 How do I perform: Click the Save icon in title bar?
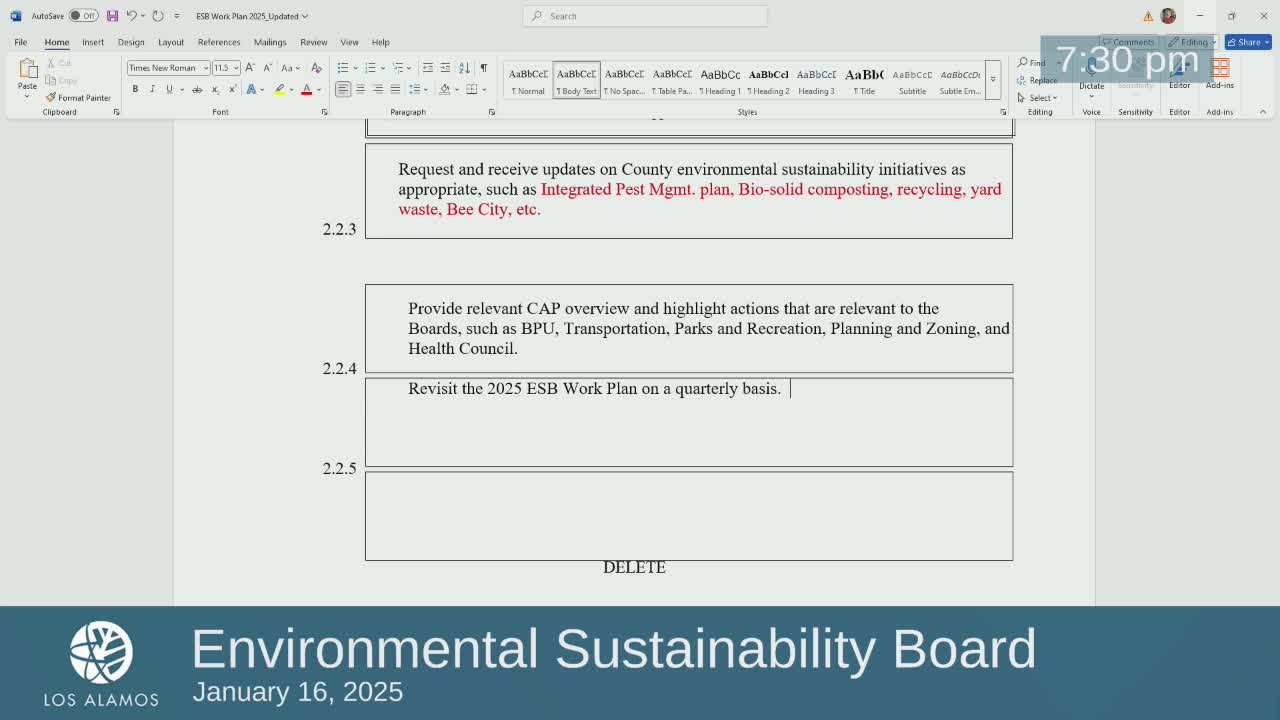point(112,16)
